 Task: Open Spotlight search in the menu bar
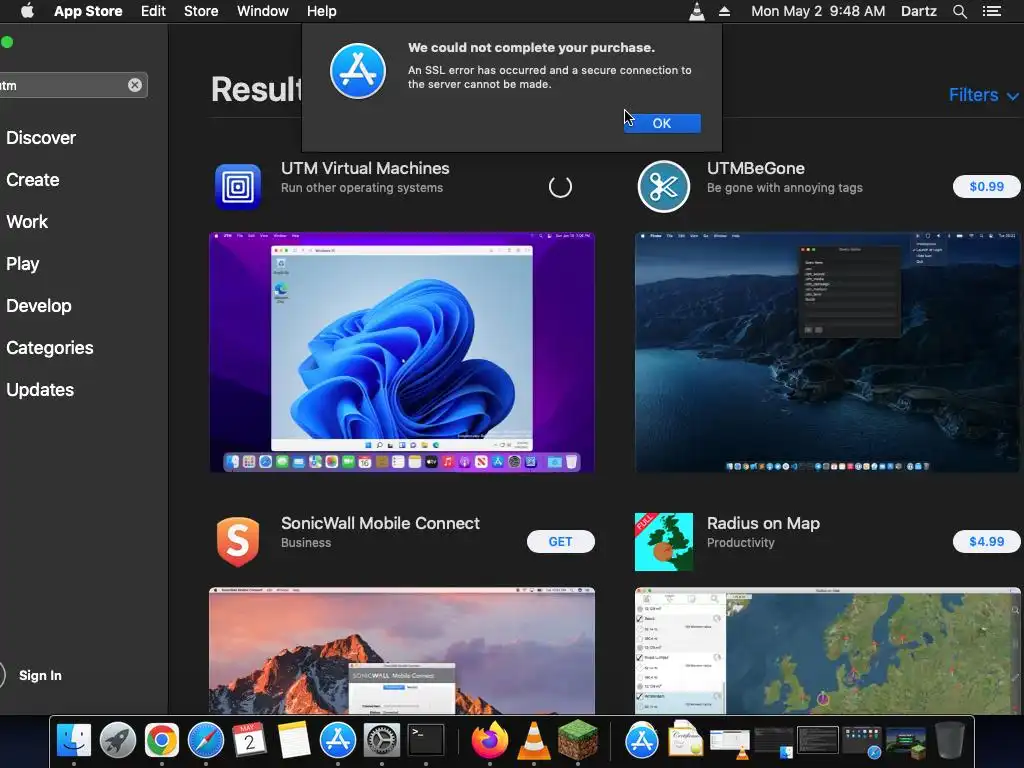coord(959,11)
